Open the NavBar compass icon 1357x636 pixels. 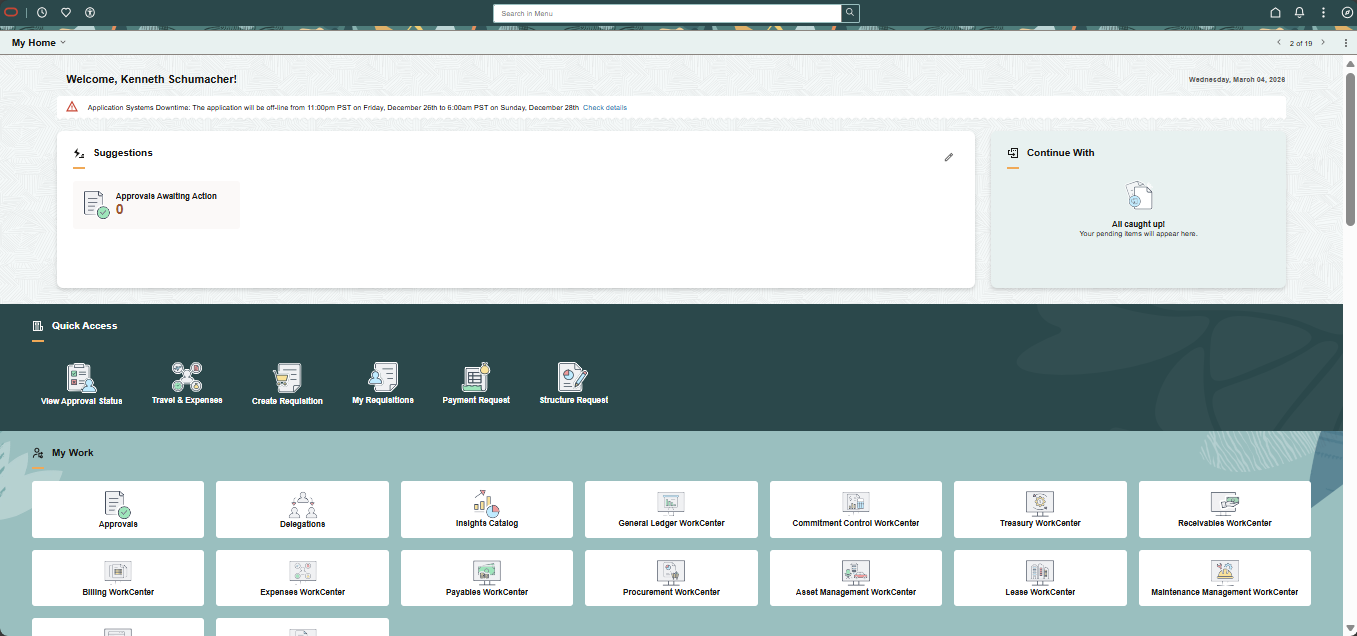[x=1346, y=13]
